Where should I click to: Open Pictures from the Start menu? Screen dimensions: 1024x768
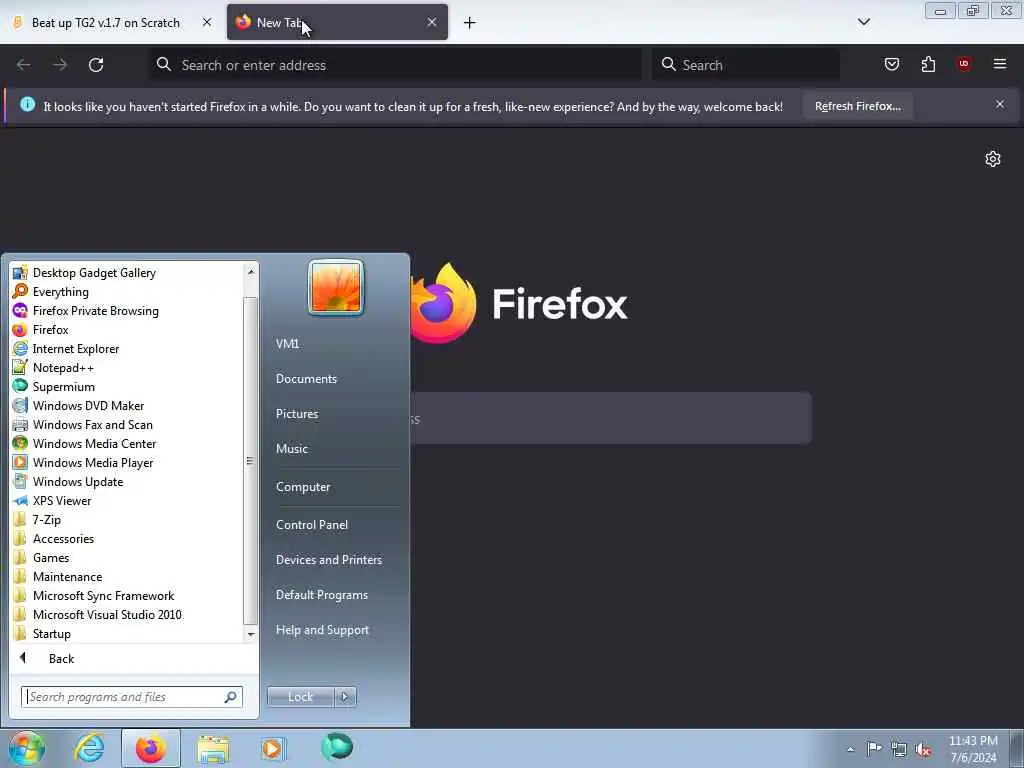coord(297,413)
